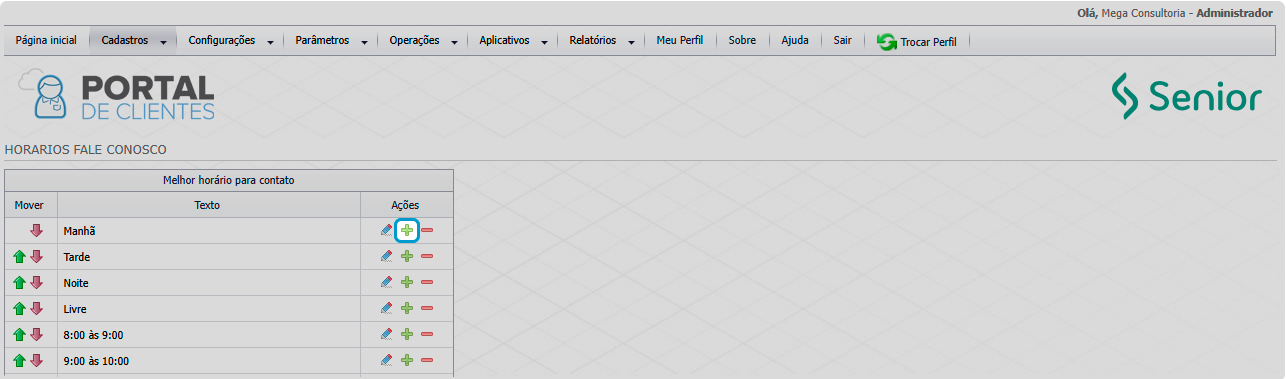Click the Mover column header
The image size is (1286, 379).
click(x=31, y=205)
